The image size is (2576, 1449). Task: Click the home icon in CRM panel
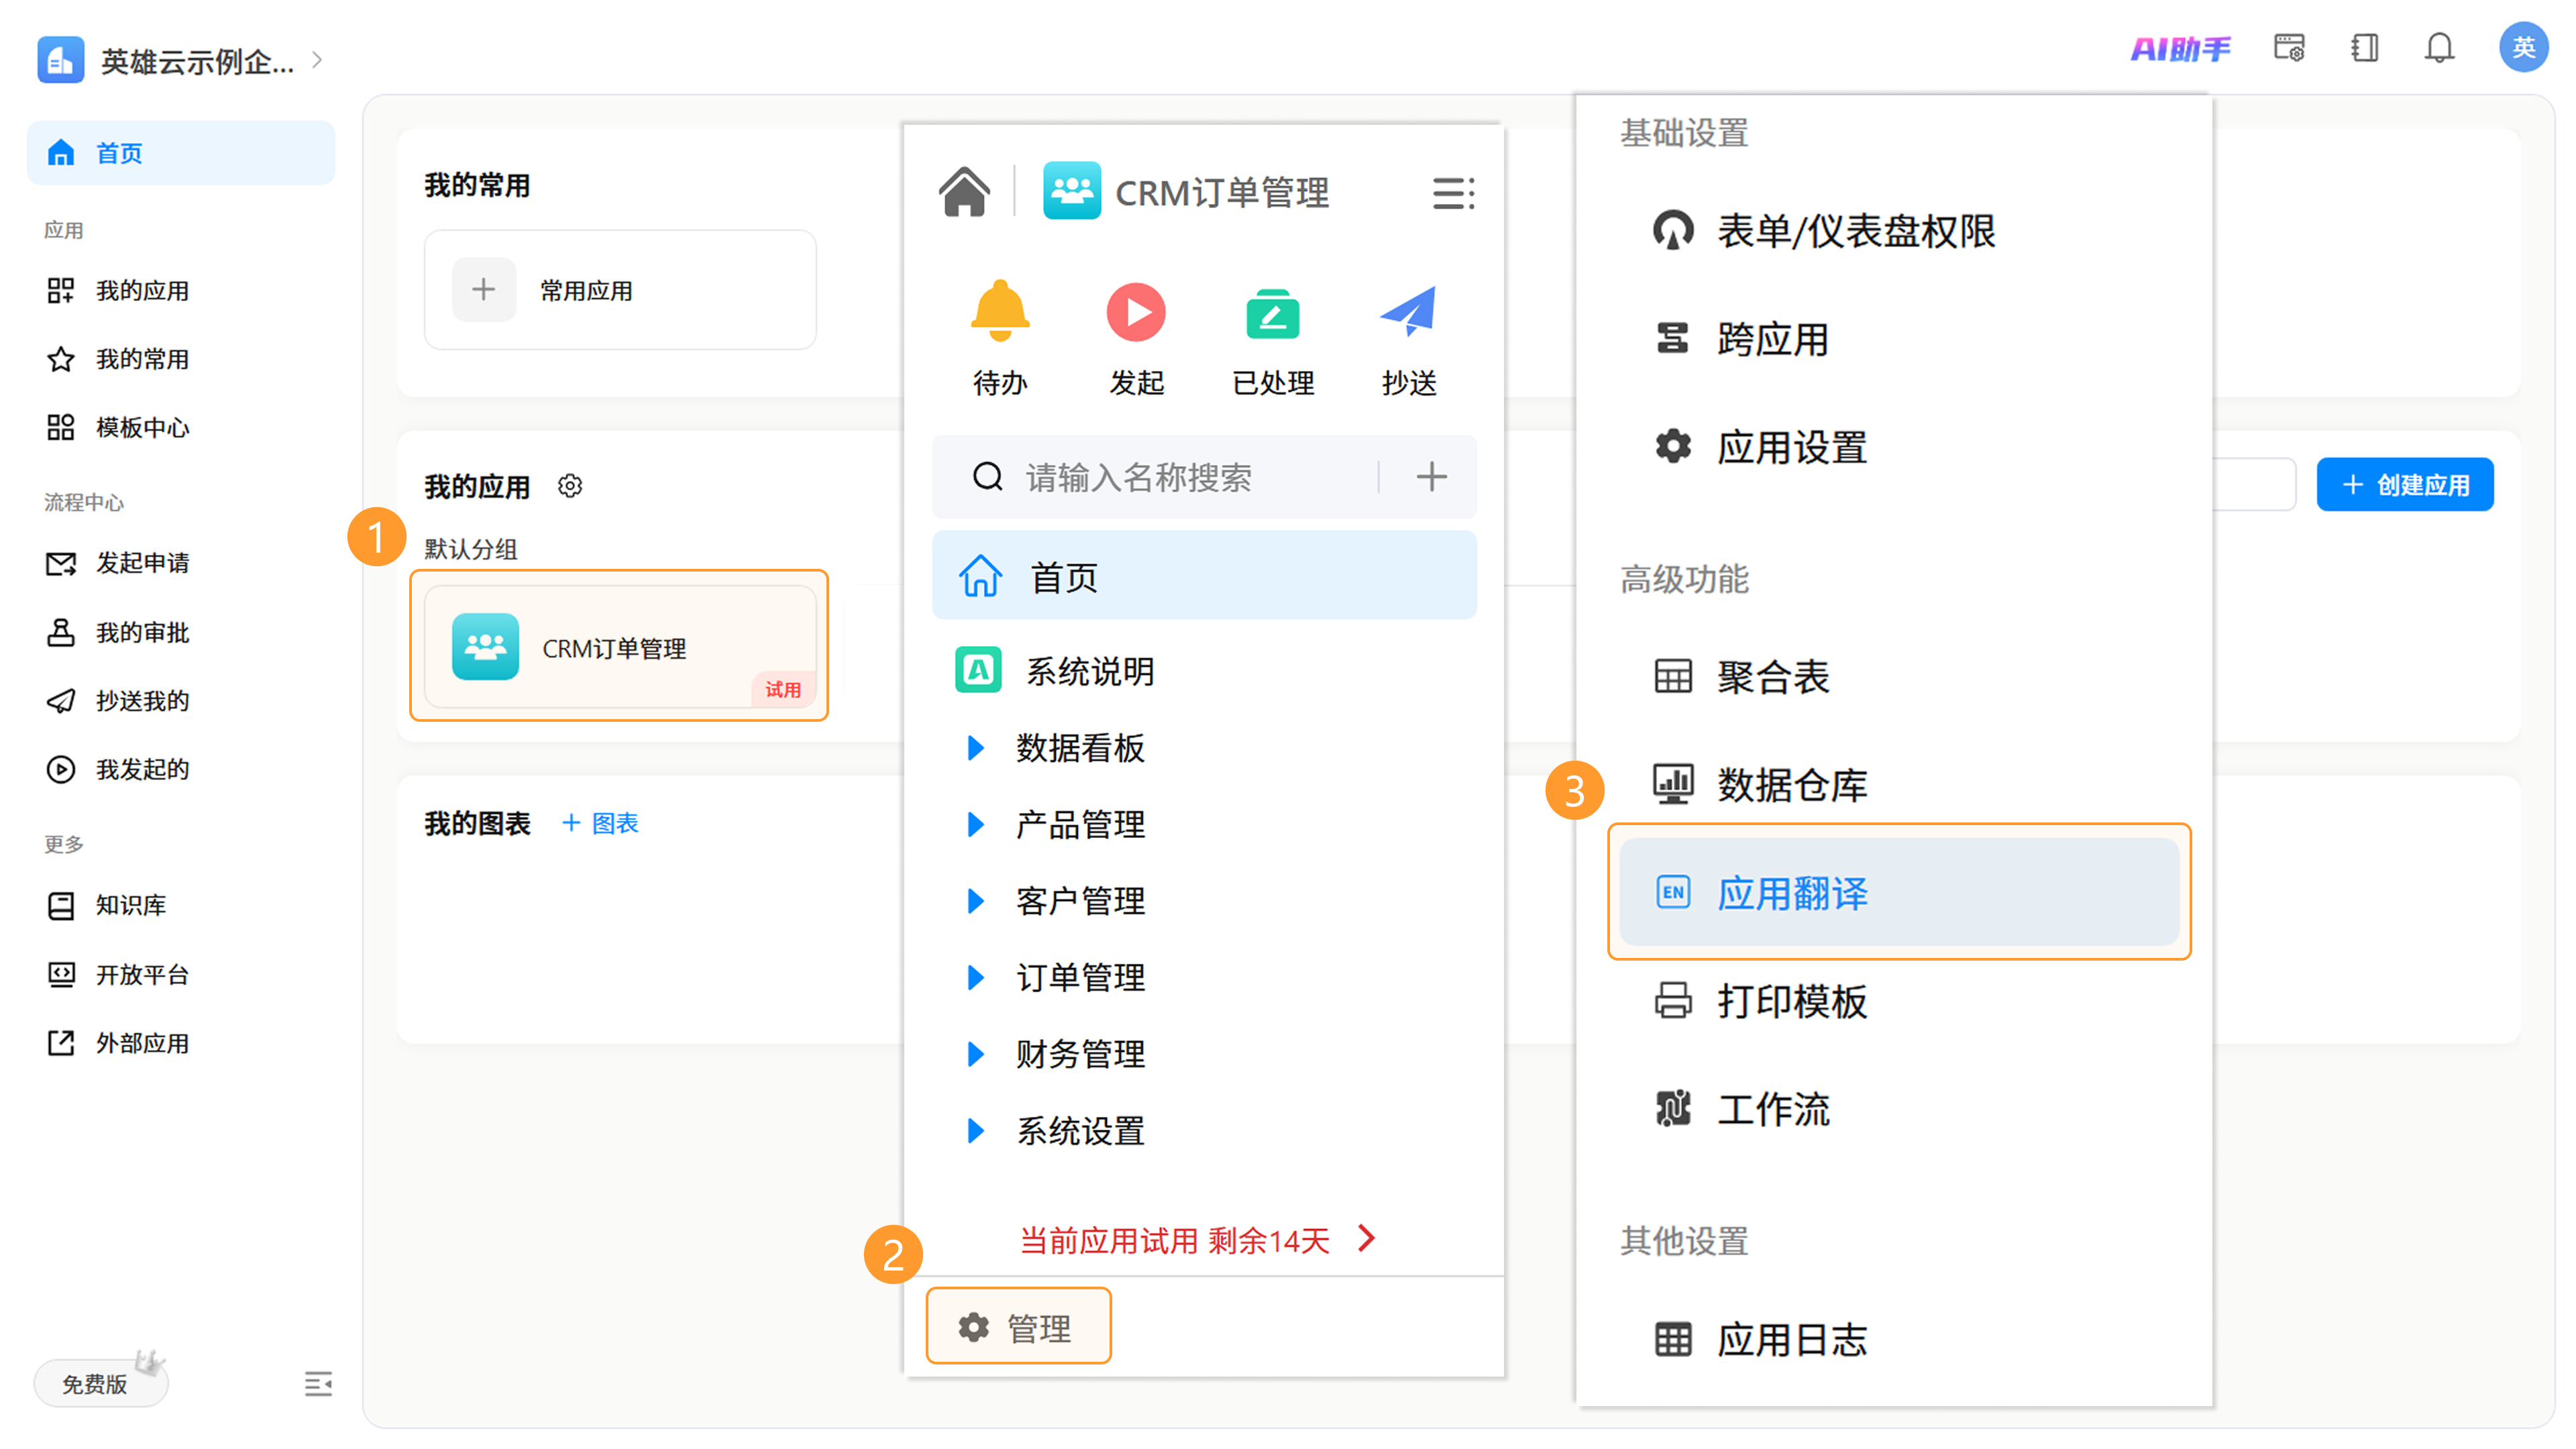[x=964, y=191]
